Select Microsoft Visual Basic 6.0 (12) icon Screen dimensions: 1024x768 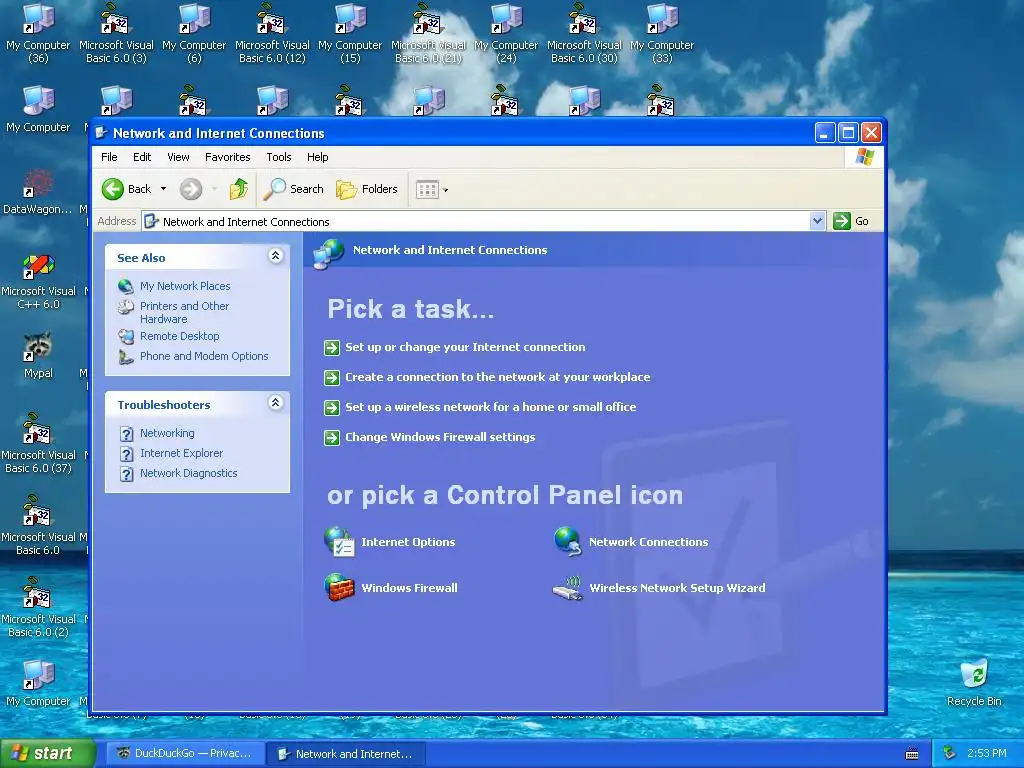[x=272, y=33]
